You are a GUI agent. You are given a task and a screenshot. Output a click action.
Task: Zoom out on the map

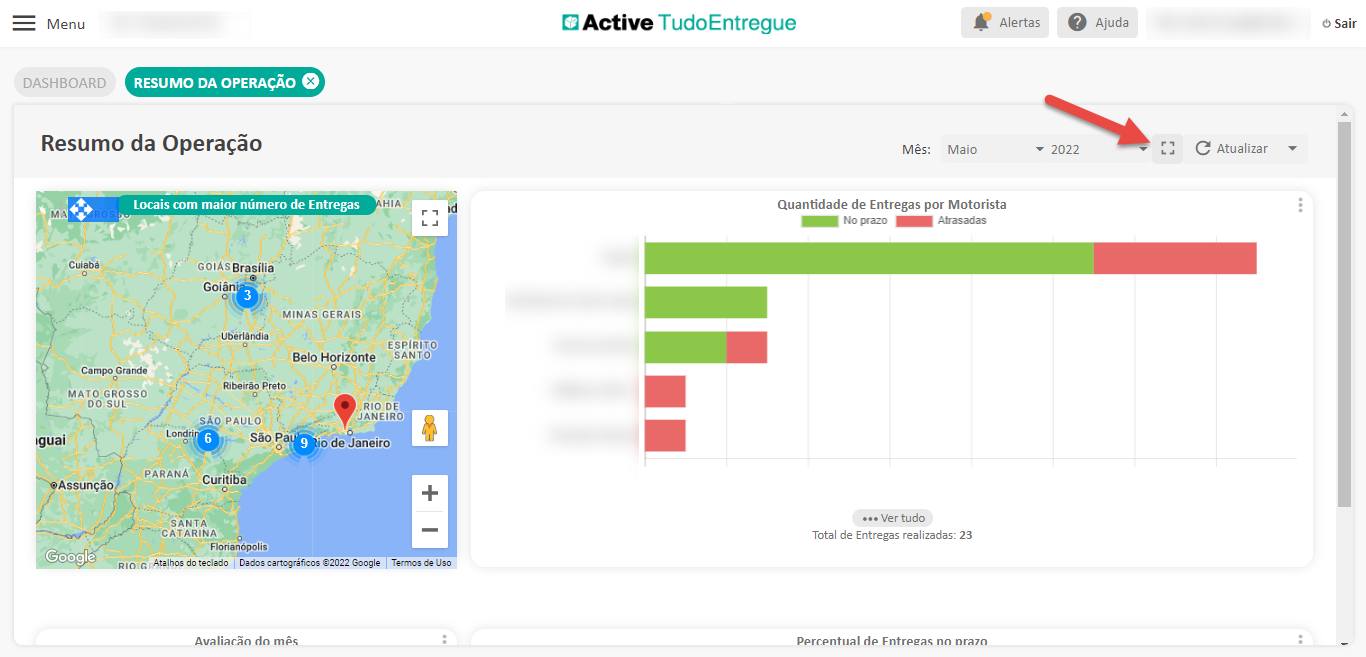(x=430, y=530)
